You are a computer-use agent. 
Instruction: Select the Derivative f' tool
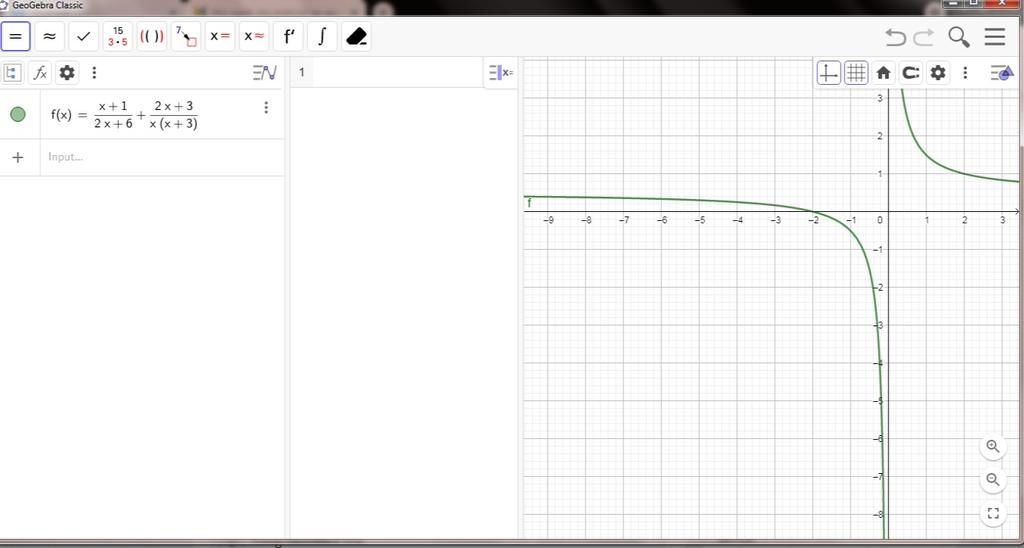pyautogui.click(x=288, y=37)
